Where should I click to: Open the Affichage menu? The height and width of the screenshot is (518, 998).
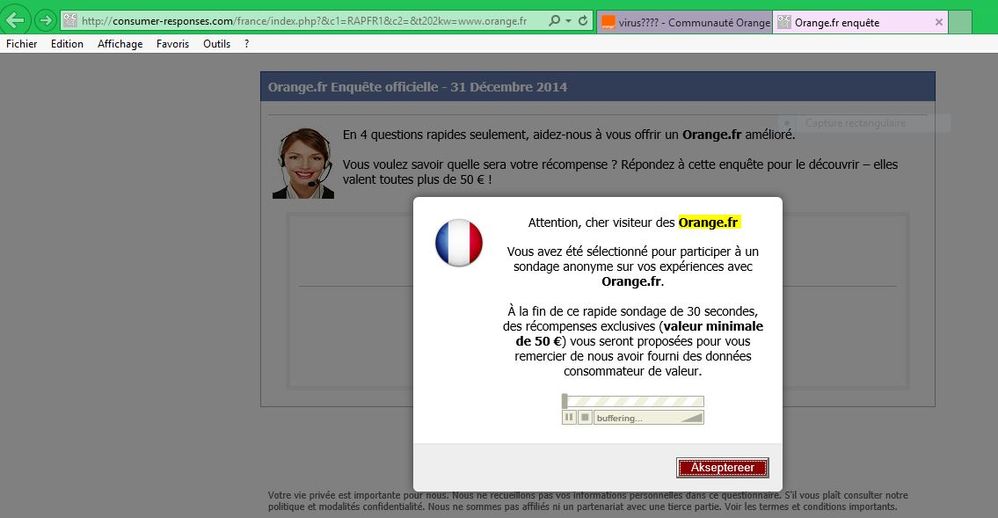[x=120, y=44]
